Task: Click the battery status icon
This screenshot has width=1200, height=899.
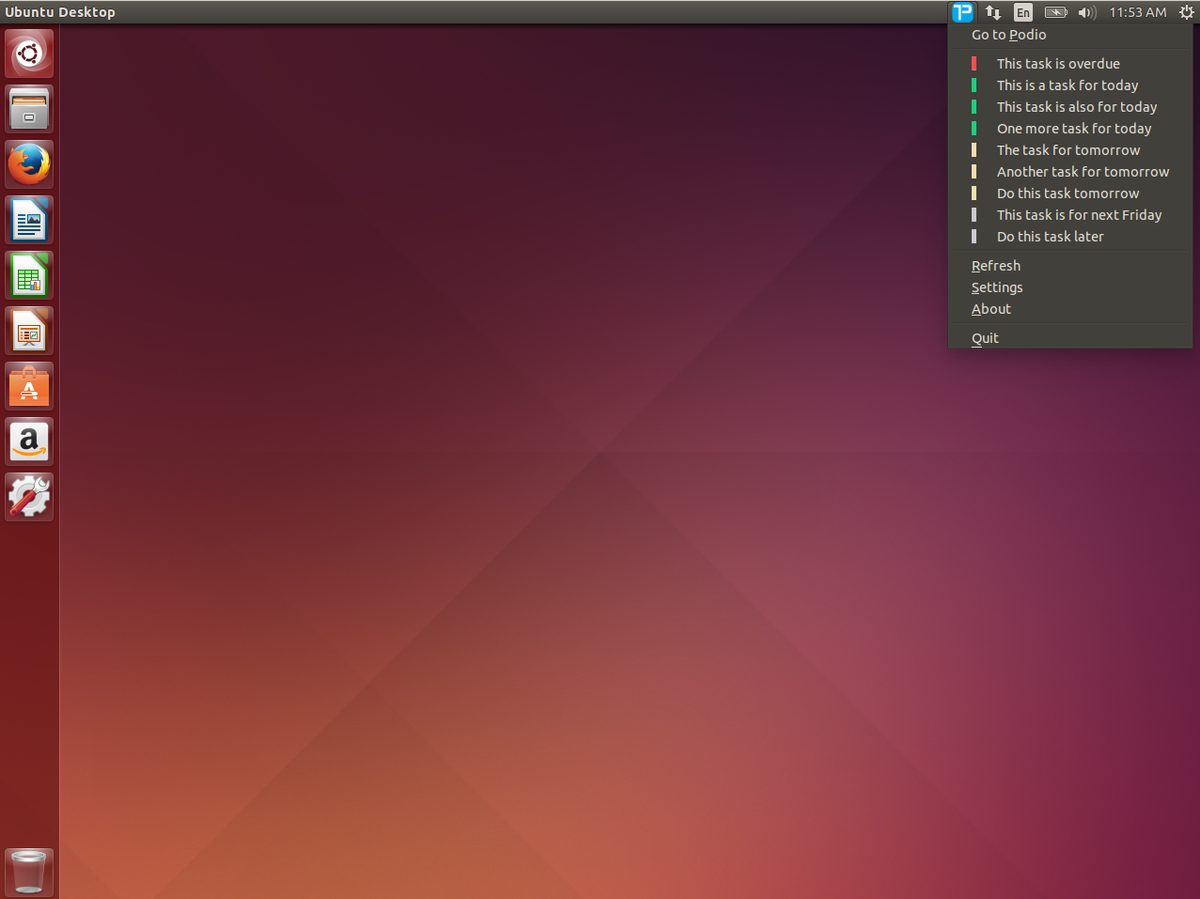Action: click(x=1055, y=12)
